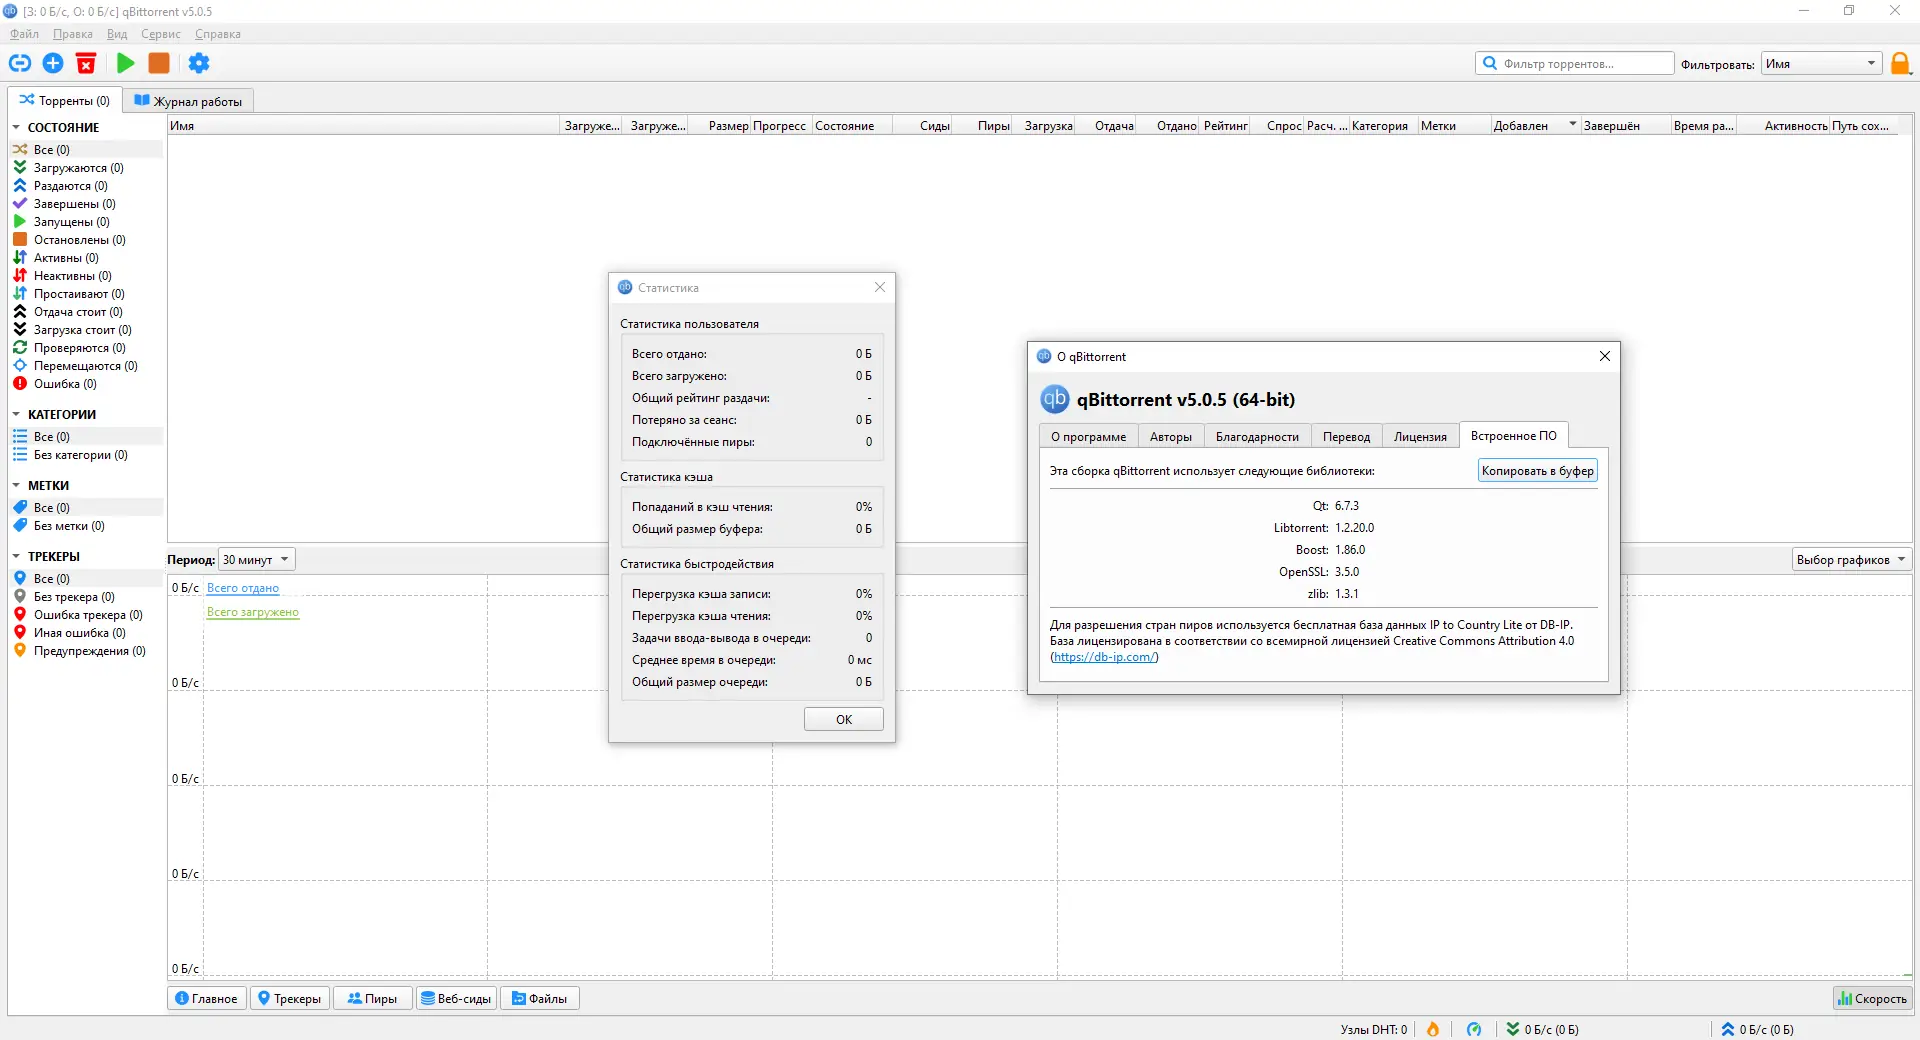This screenshot has width=1920, height=1040.
Task: Select the Неактивны (0) status filter
Action: coord(72,276)
